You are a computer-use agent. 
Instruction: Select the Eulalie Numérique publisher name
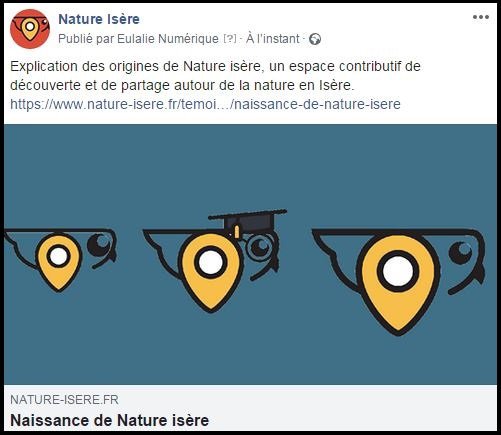click(168, 39)
